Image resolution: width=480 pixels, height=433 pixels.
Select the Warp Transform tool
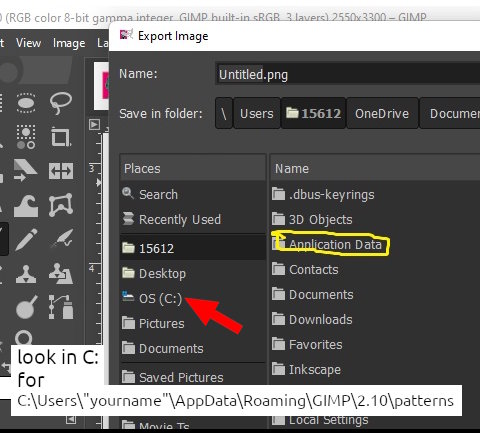coord(26,206)
